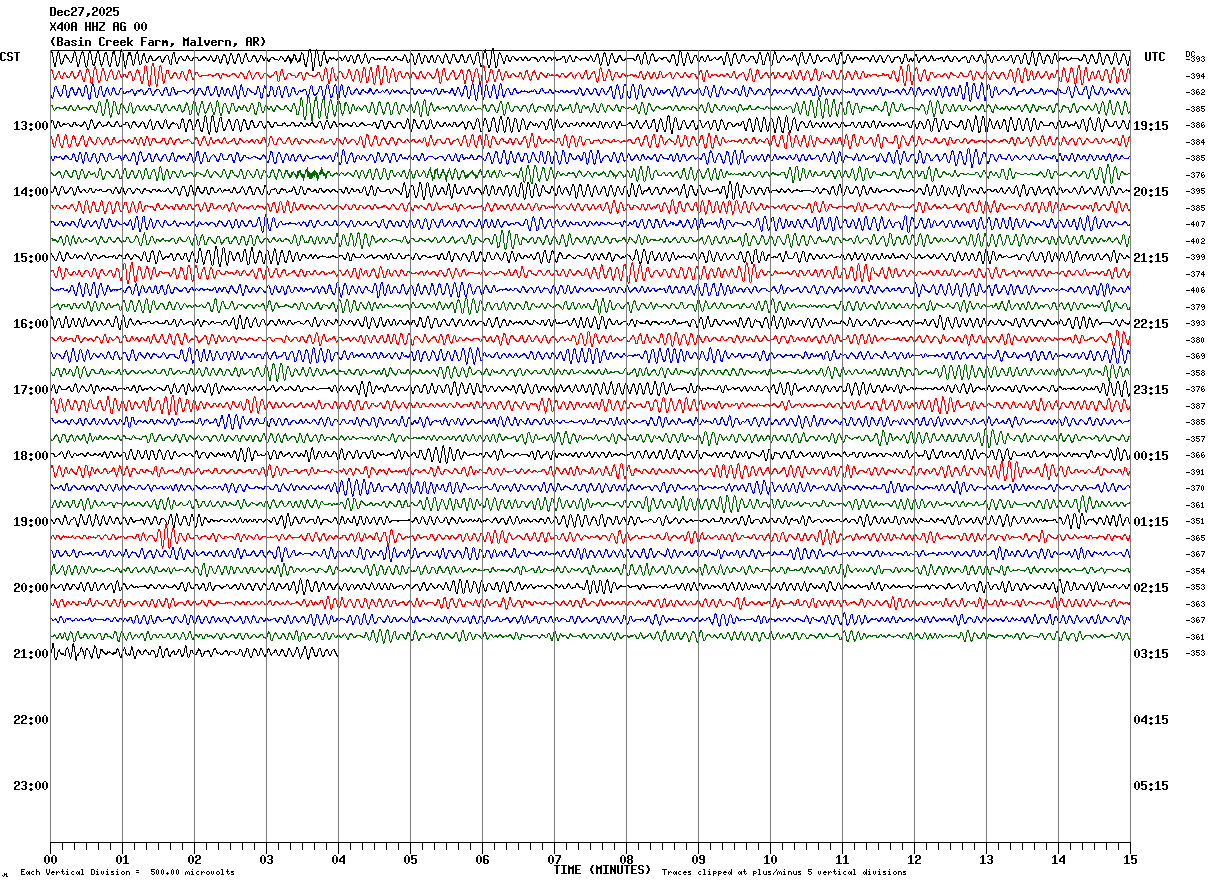Viewport: 1210px width, 886px height.
Task: Click the DC offset value -358
Action: (x=1195, y=373)
